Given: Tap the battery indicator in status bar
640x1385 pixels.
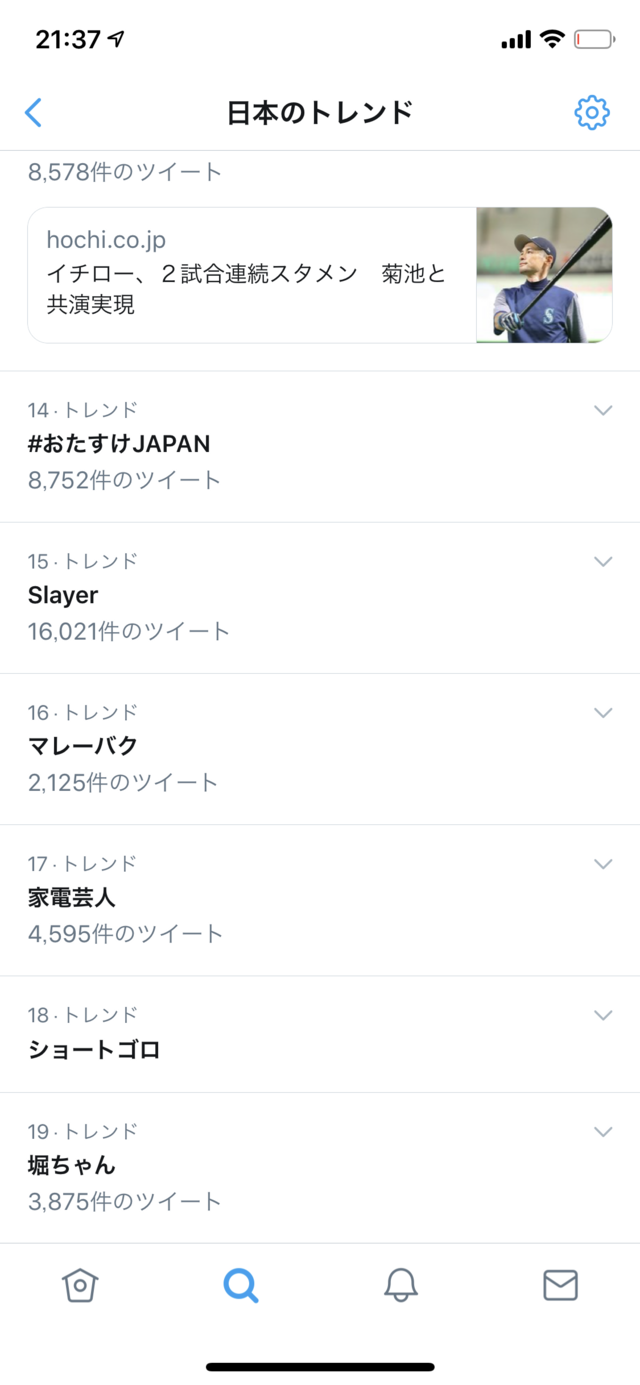Looking at the screenshot, I should tap(595, 40).
